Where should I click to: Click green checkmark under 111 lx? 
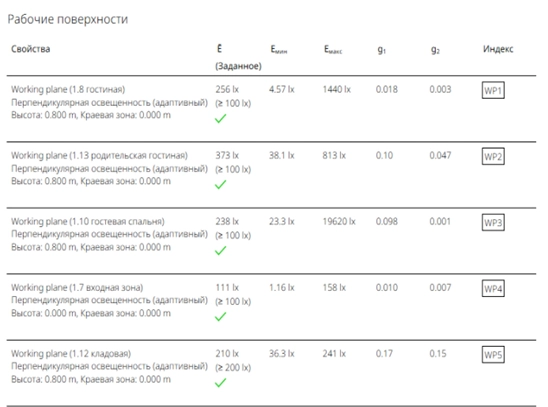[221, 317]
